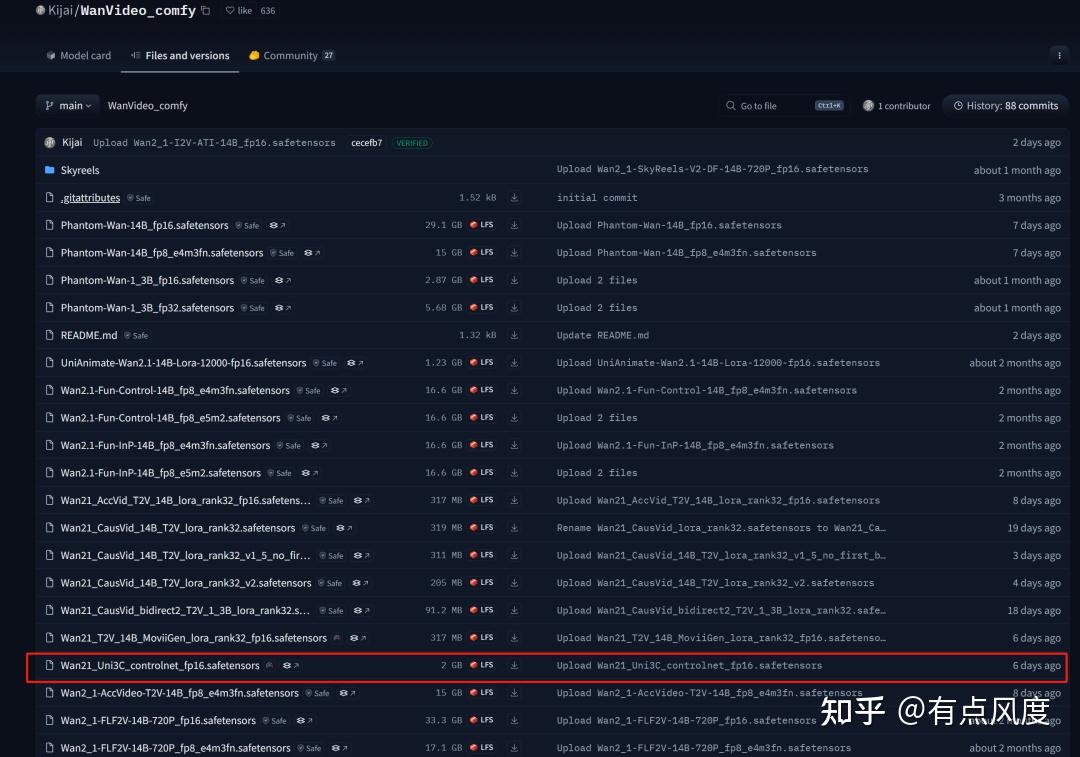Switch to the Model card tab
1080x757 pixels.
78,55
